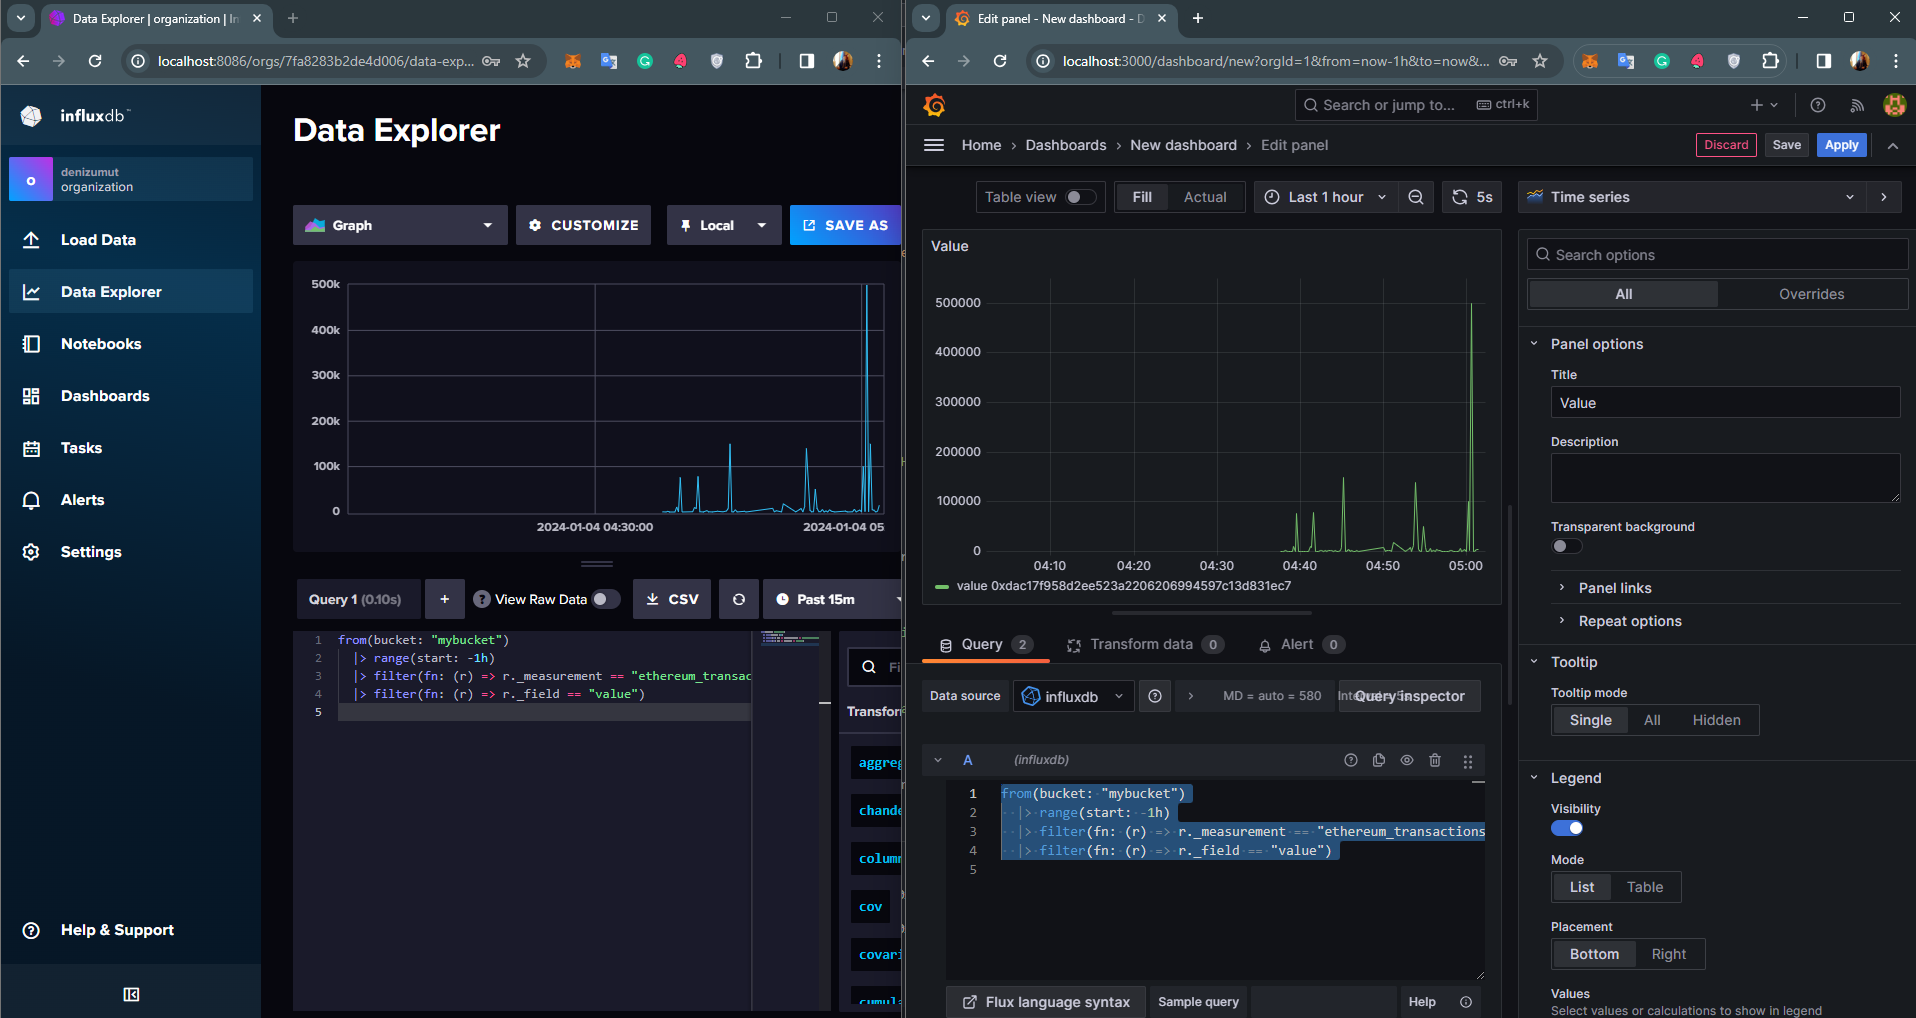Select the All options tab
1916x1018 pixels.
(1624, 294)
